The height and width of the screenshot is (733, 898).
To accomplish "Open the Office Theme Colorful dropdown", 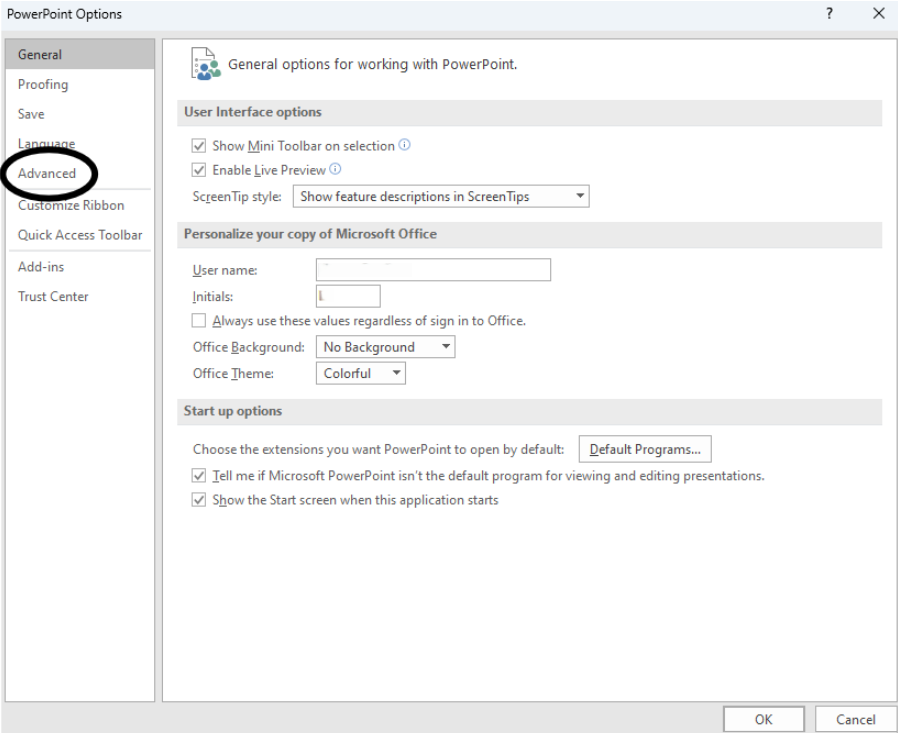I will 361,373.
